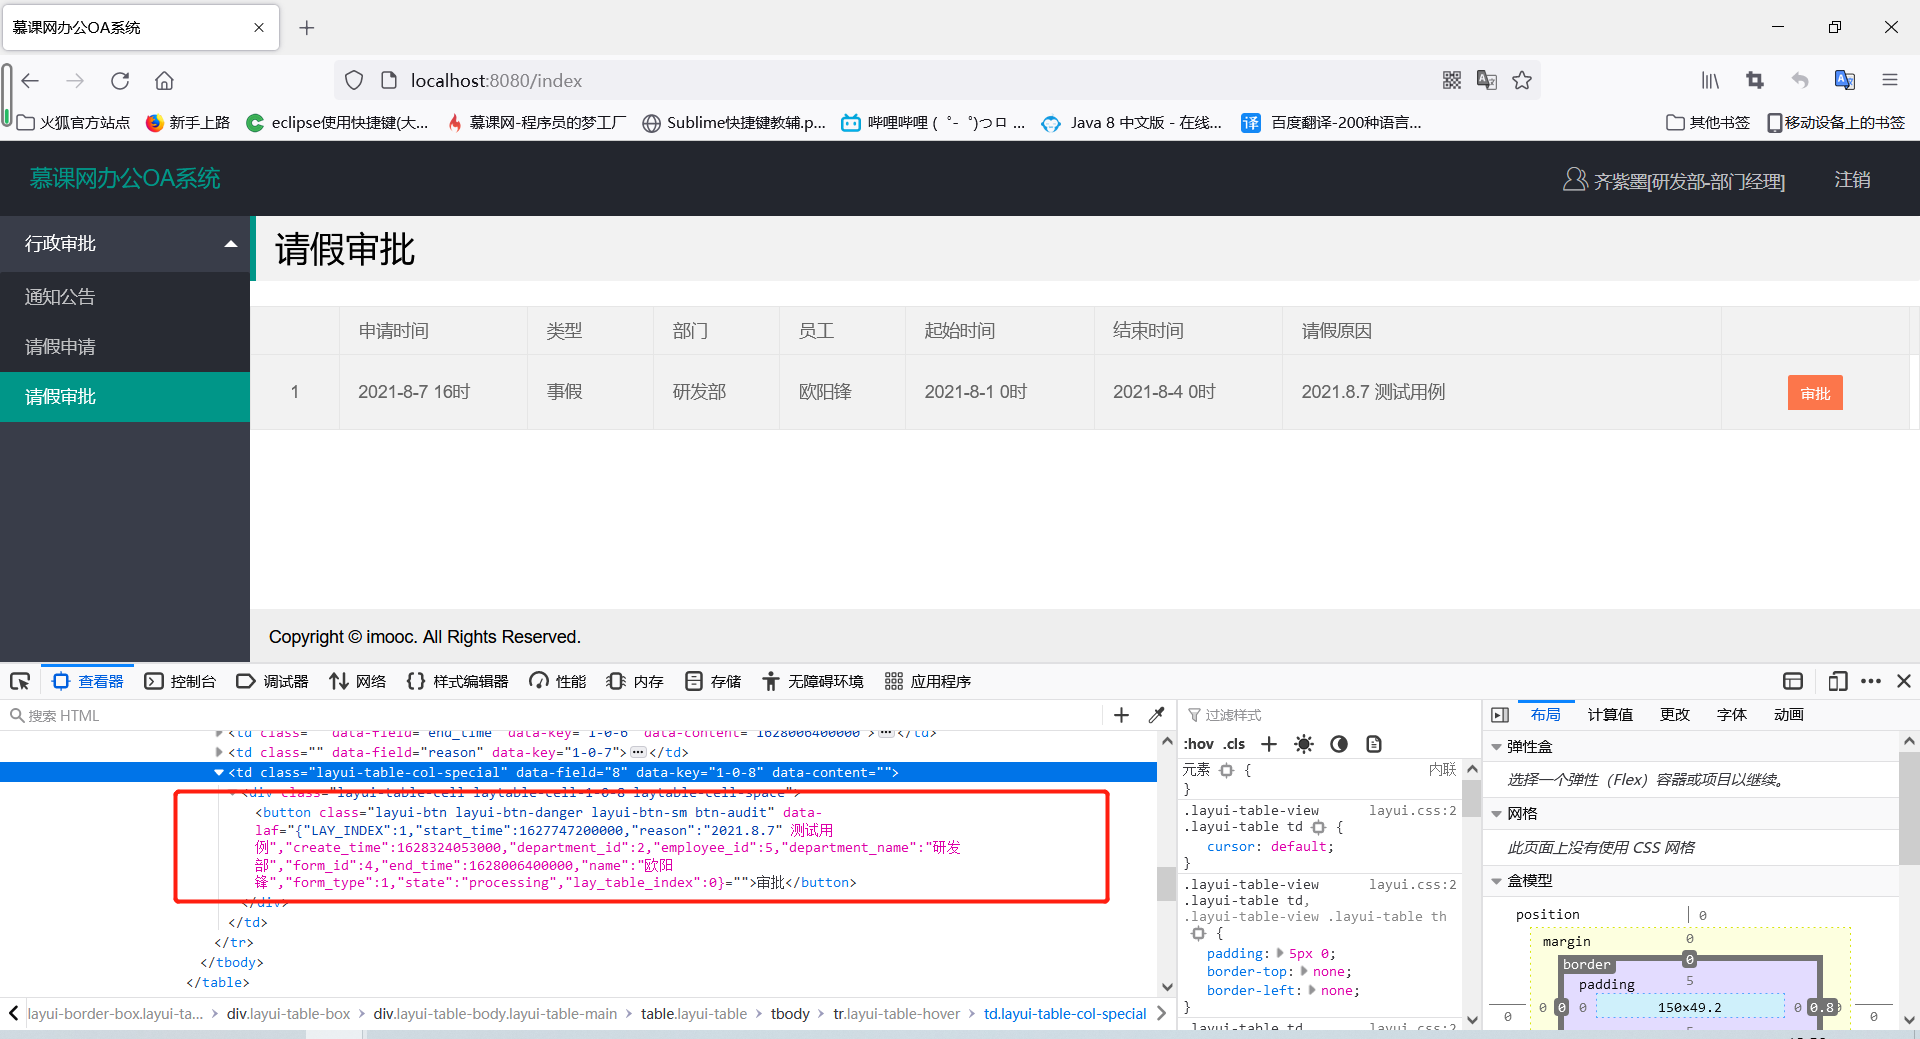Collapse the 盒模型 box model section
Screen dimensions: 1920x1039
click(1497, 881)
